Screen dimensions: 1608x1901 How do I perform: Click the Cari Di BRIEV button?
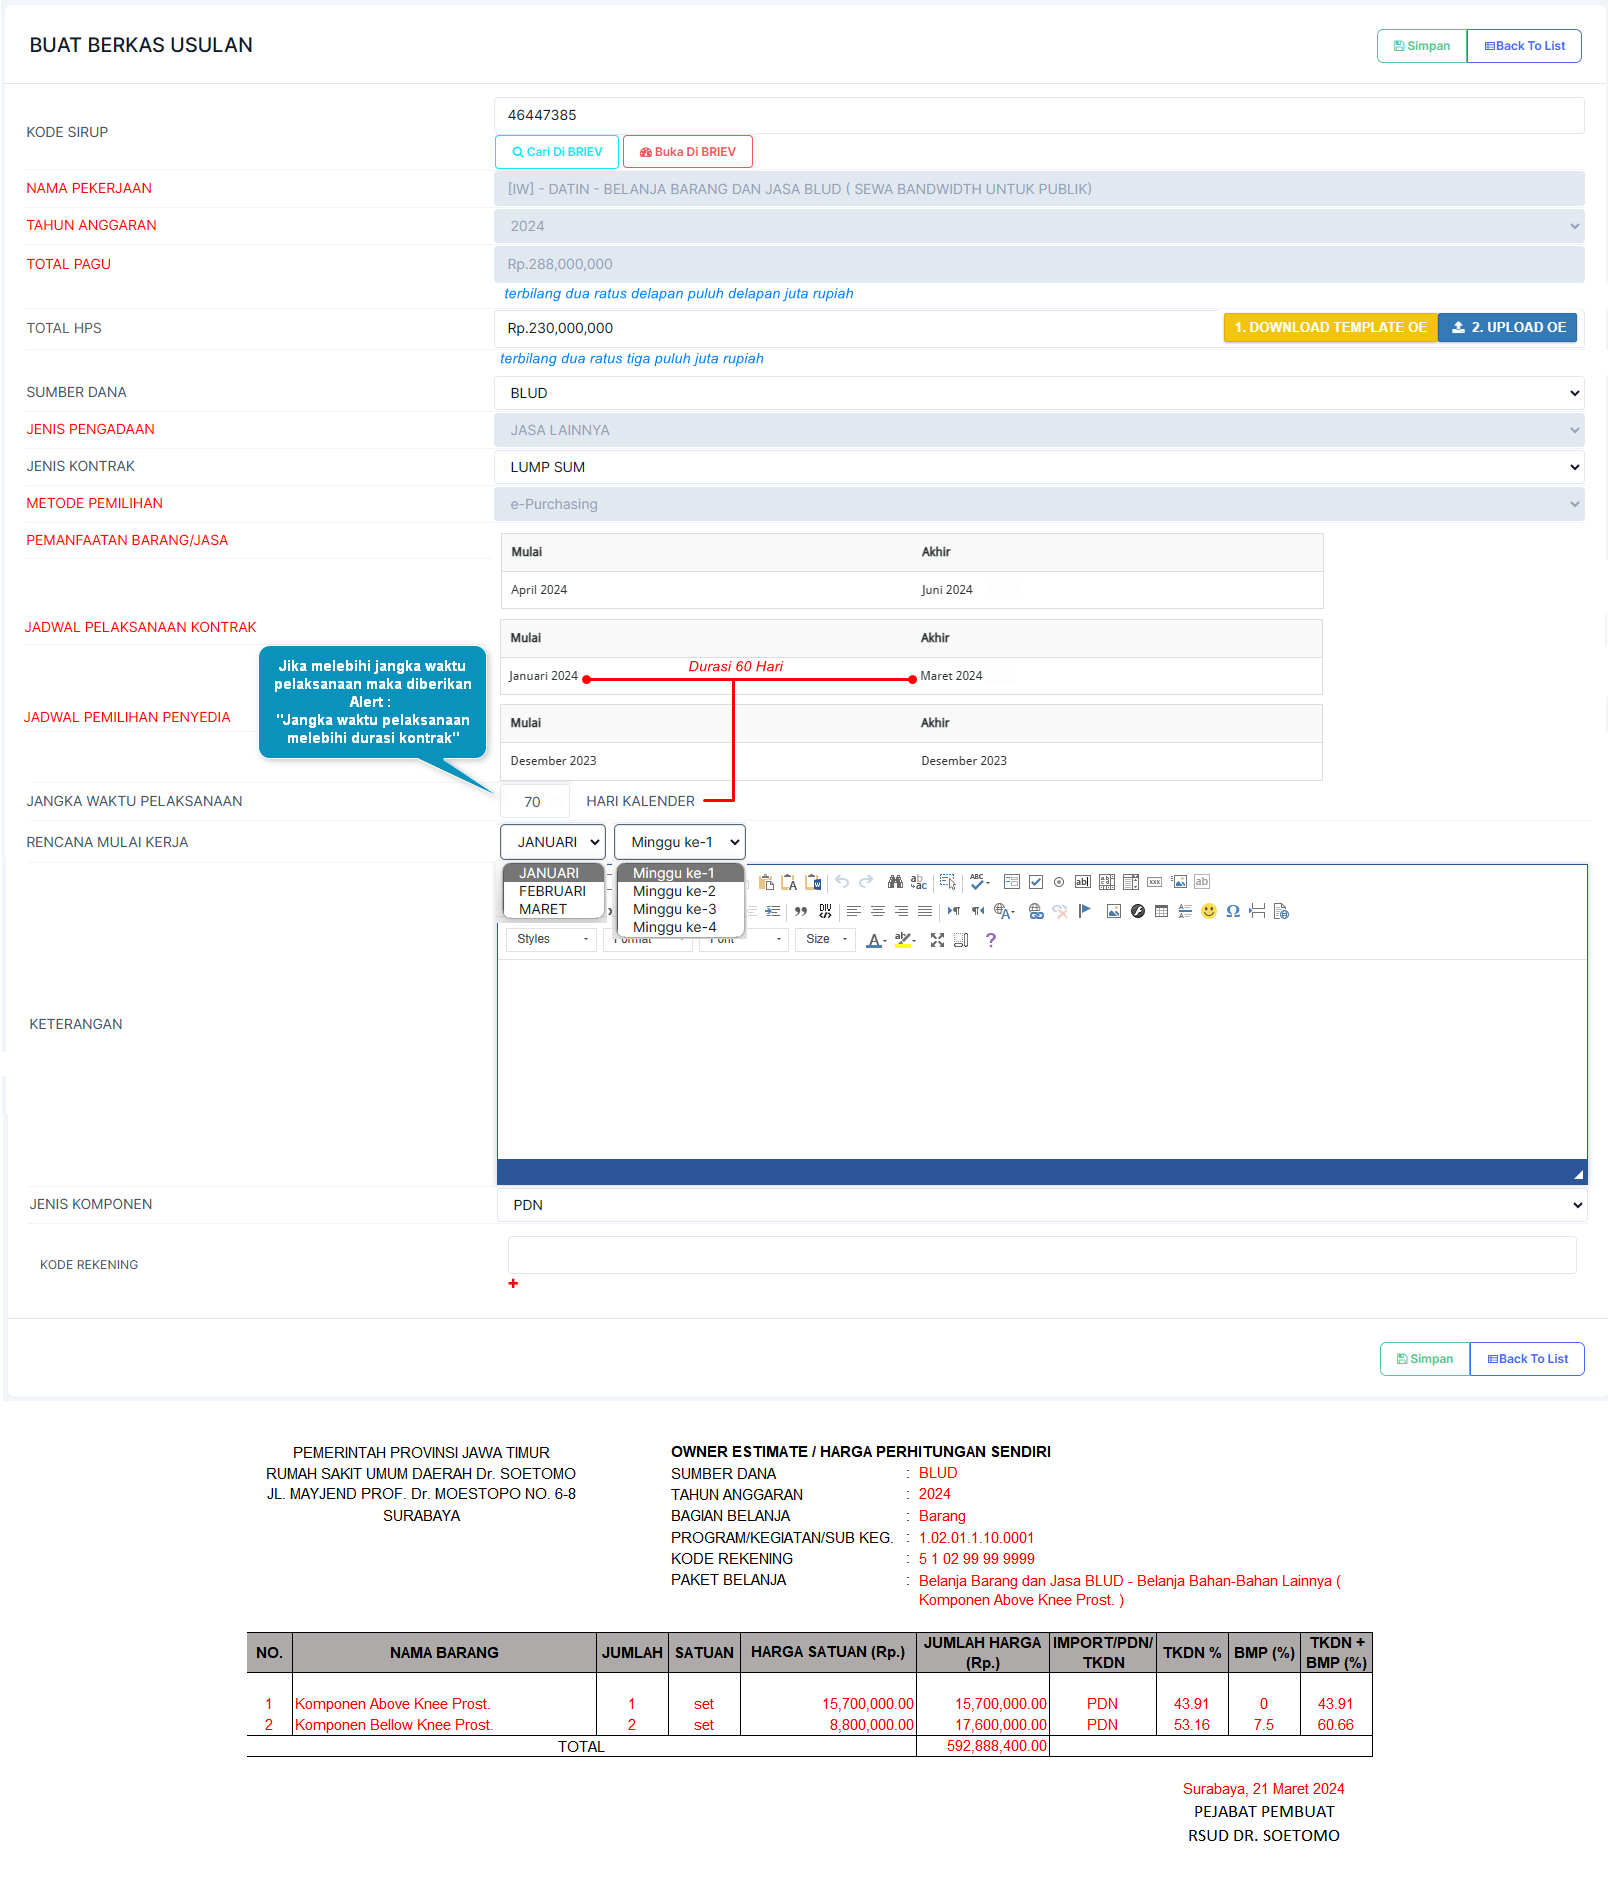pyautogui.click(x=557, y=152)
